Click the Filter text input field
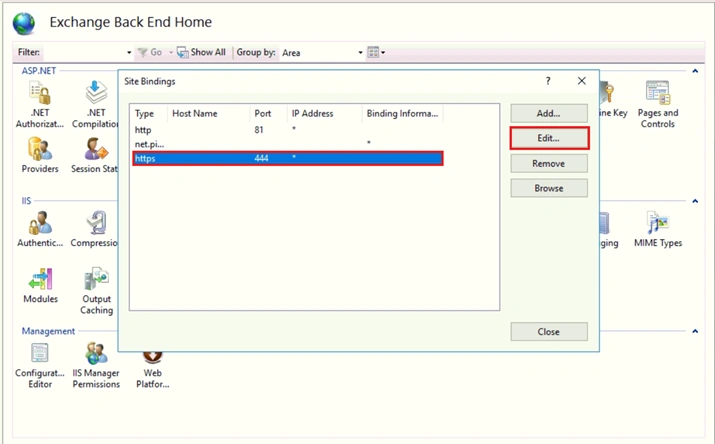Viewport: 715px width, 444px height. [83, 53]
